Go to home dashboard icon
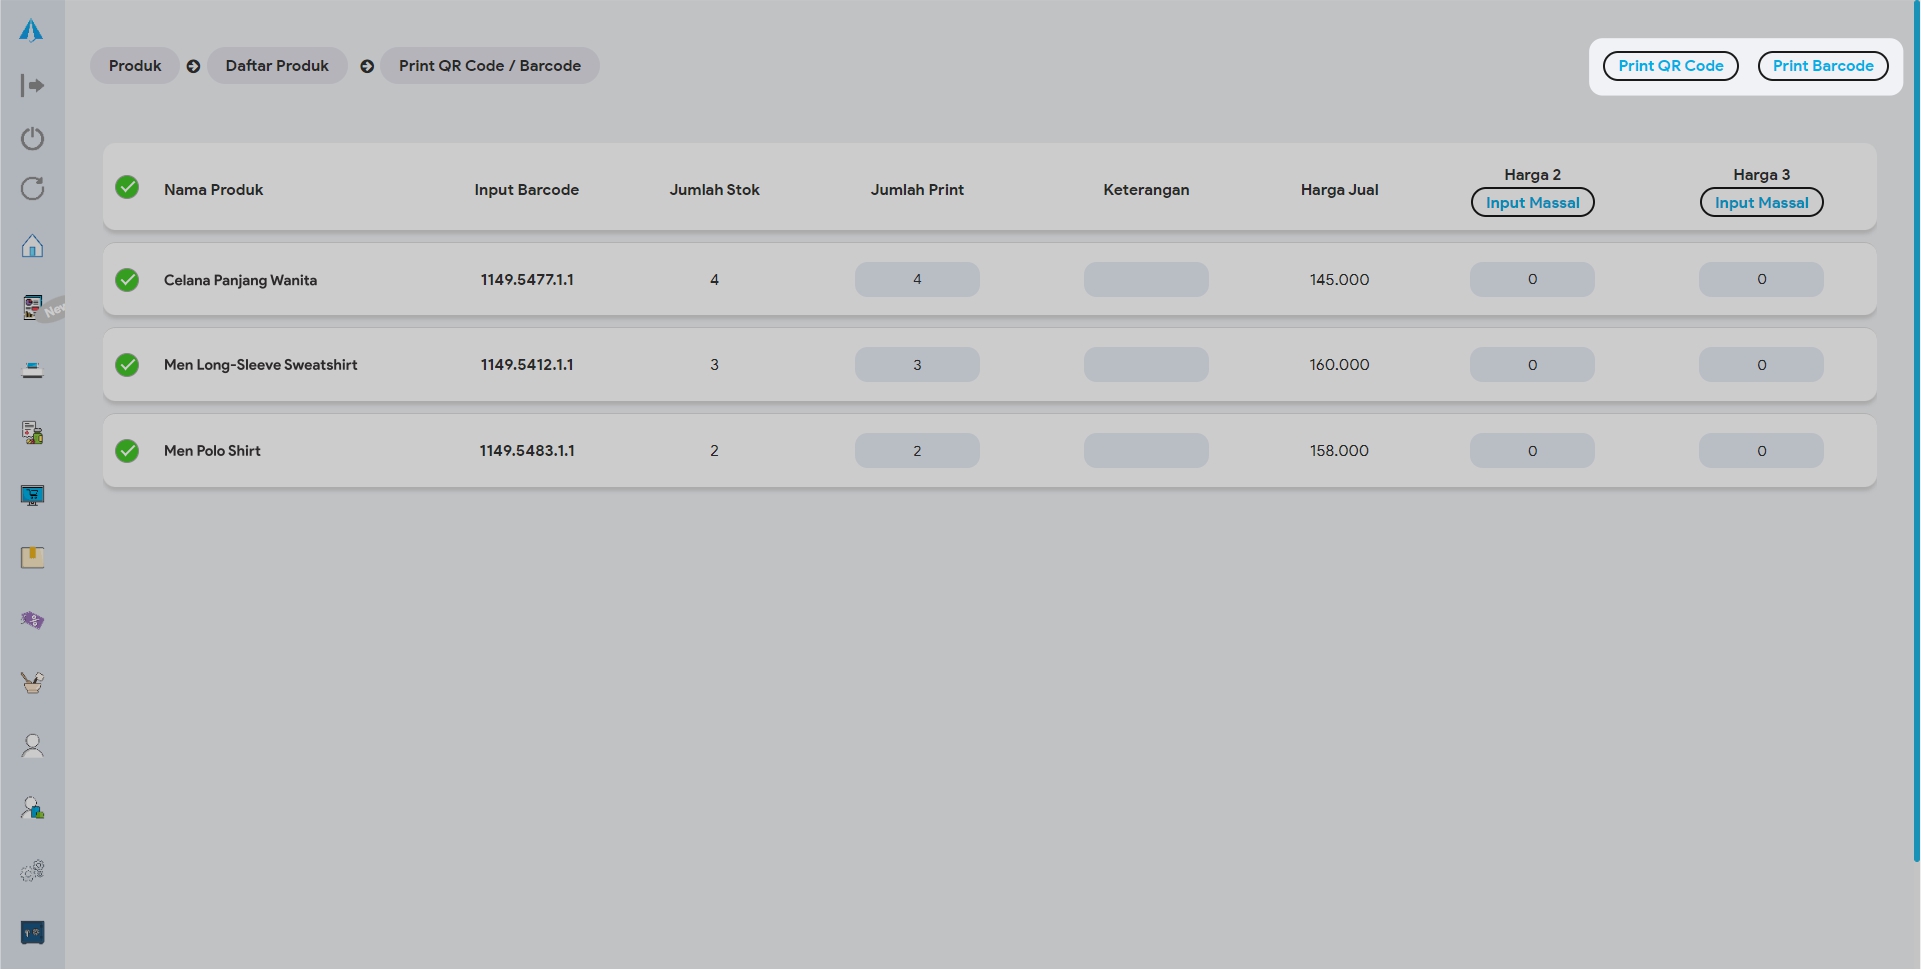The image size is (1921, 970). pos(32,246)
